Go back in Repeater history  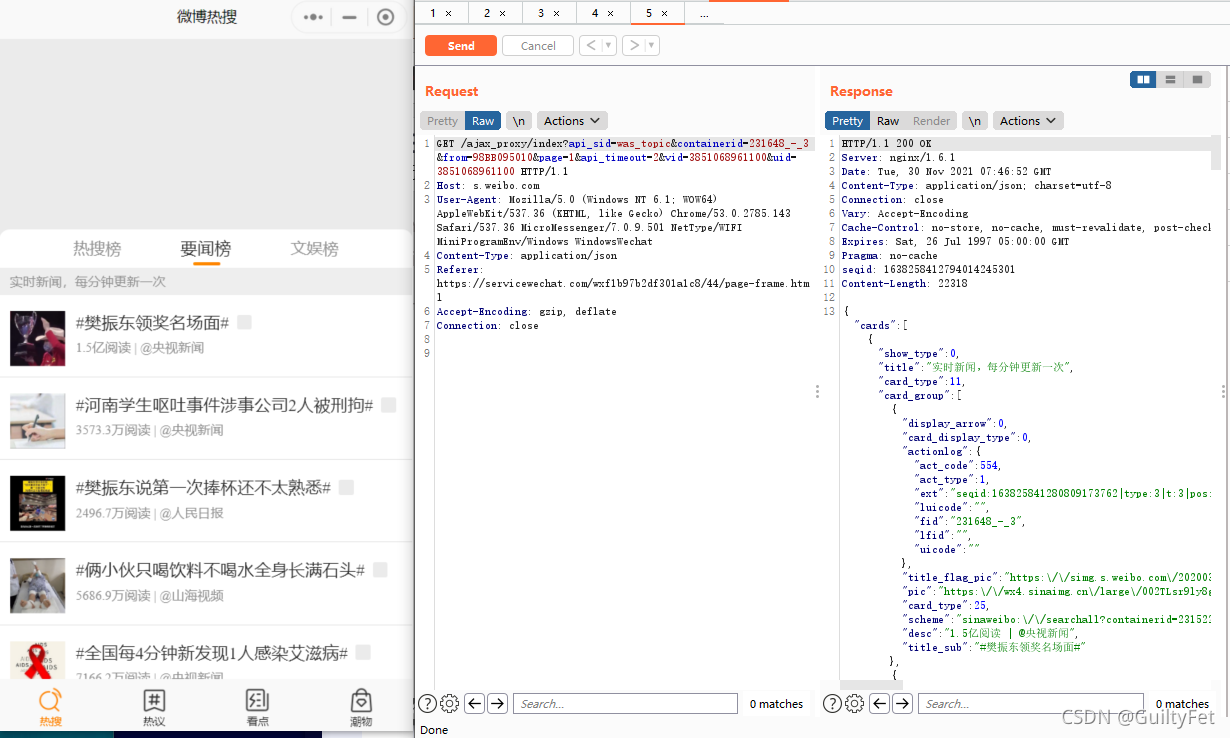(591, 45)
